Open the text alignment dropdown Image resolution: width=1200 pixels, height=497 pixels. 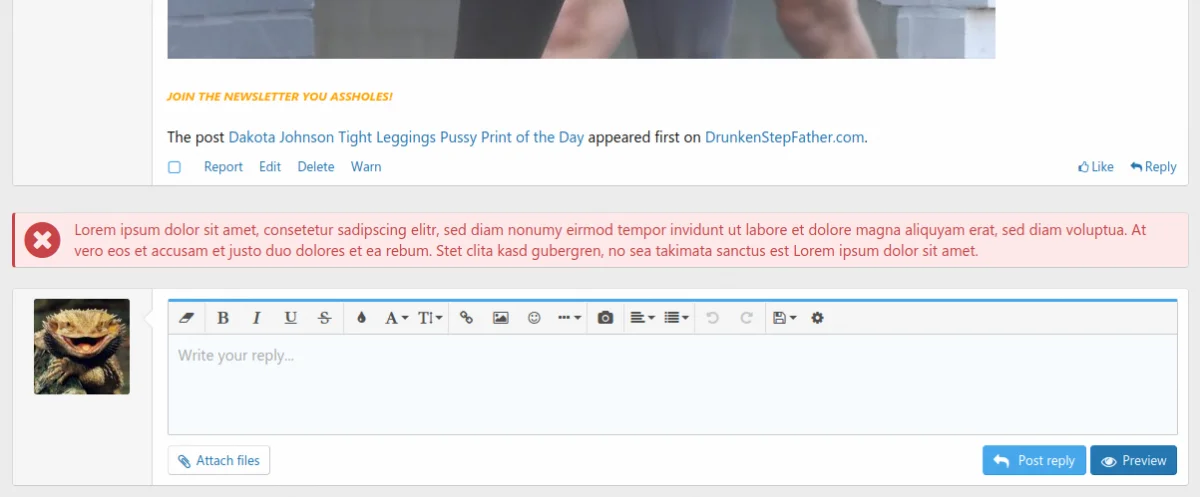(x=642, y=318)
